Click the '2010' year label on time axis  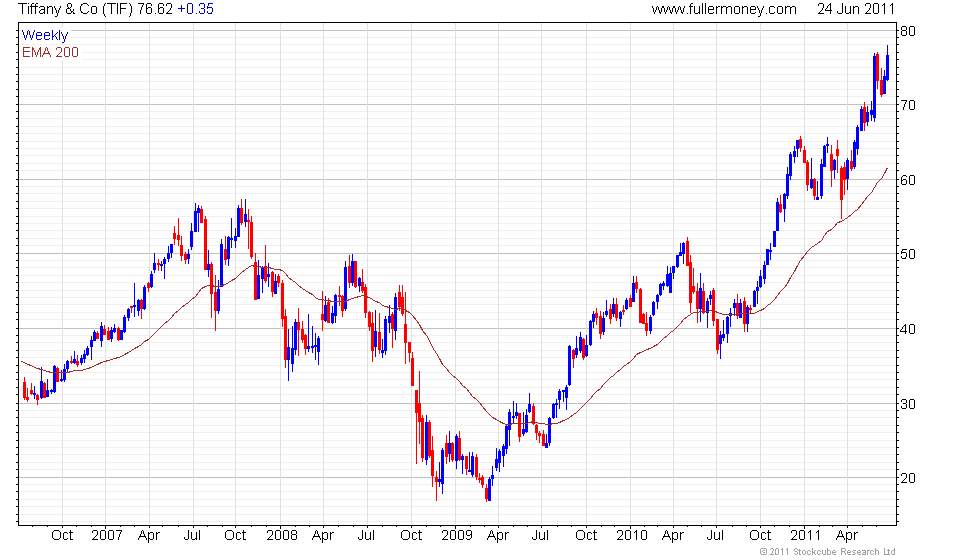(x=631, y=536)
